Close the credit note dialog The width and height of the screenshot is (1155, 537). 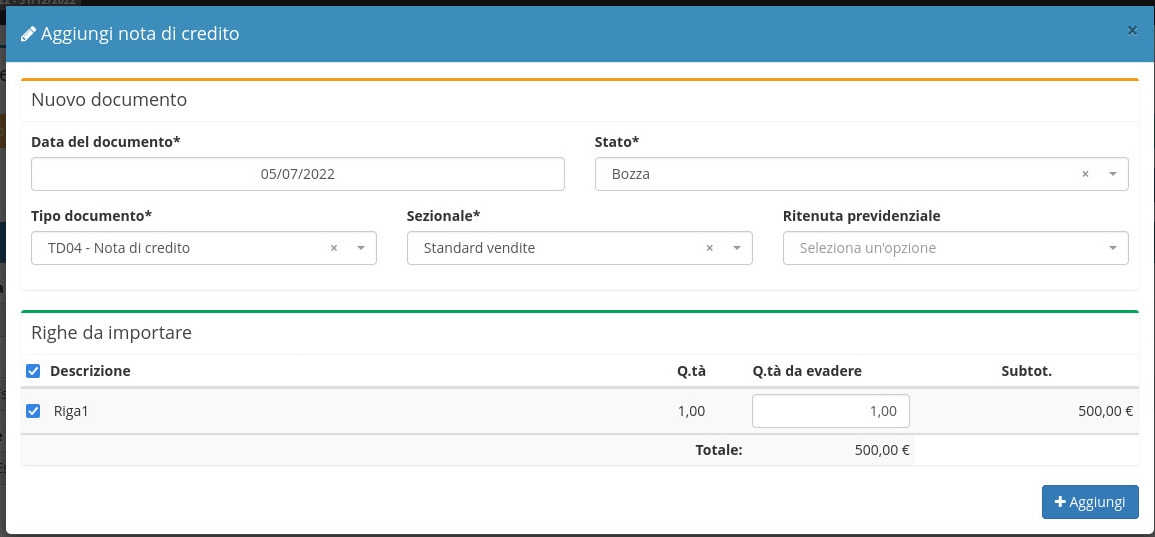[x=1132, y=31]
